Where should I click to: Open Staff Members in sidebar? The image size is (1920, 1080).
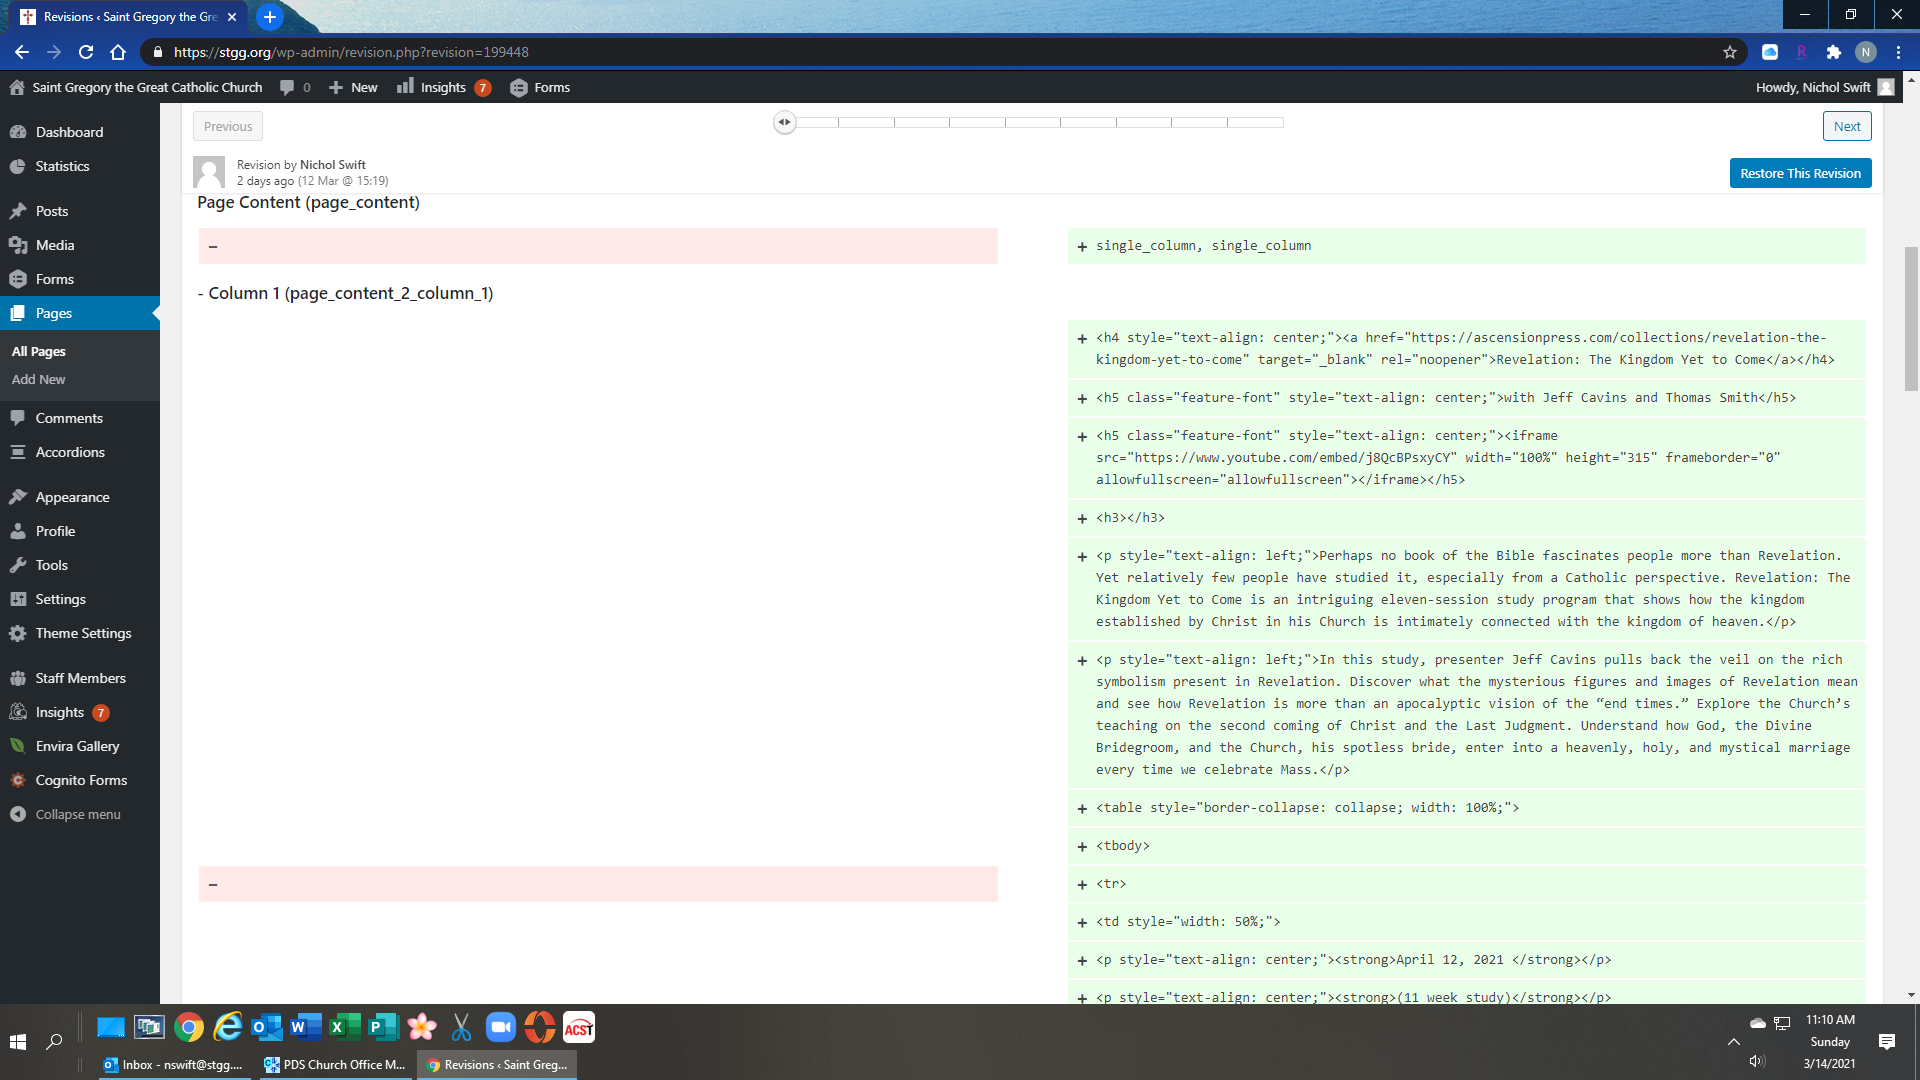click(x=80, y=678)
